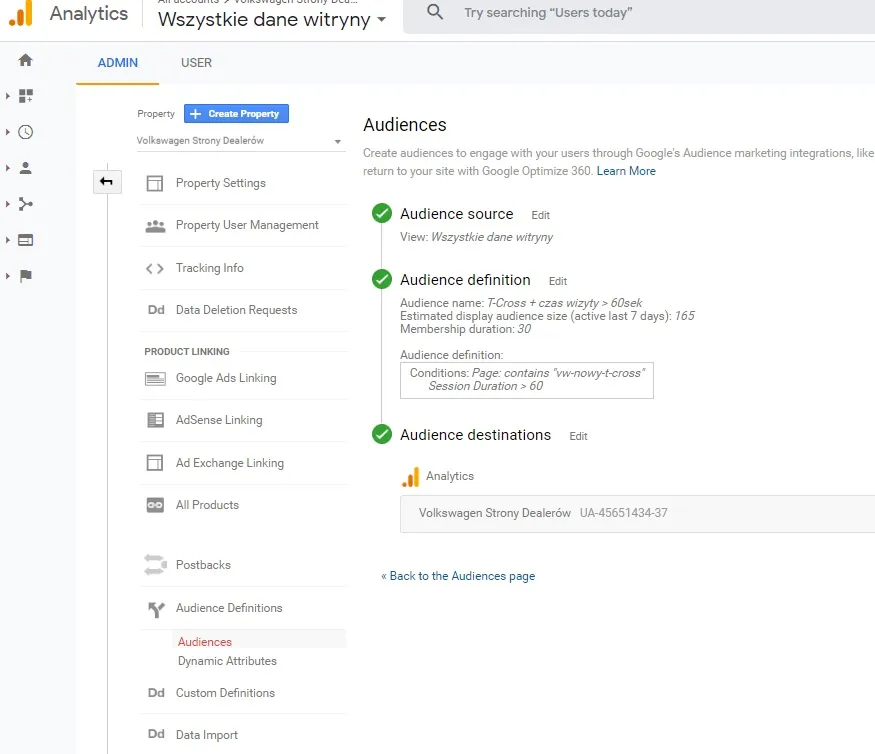Expand the Realtime sidebar arrow
This screenshot has height=754, width=875.
tap(8, 132)
